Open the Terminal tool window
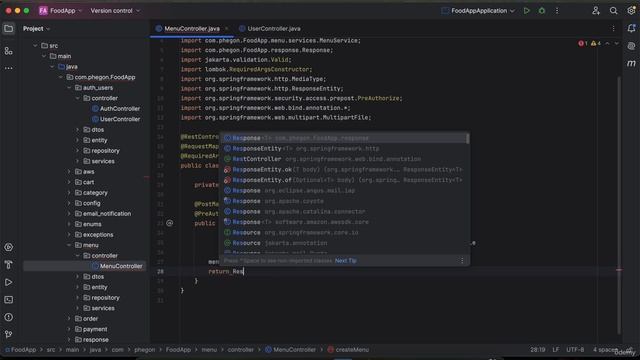Screen dimensions: 640x360 coord(8,300)
